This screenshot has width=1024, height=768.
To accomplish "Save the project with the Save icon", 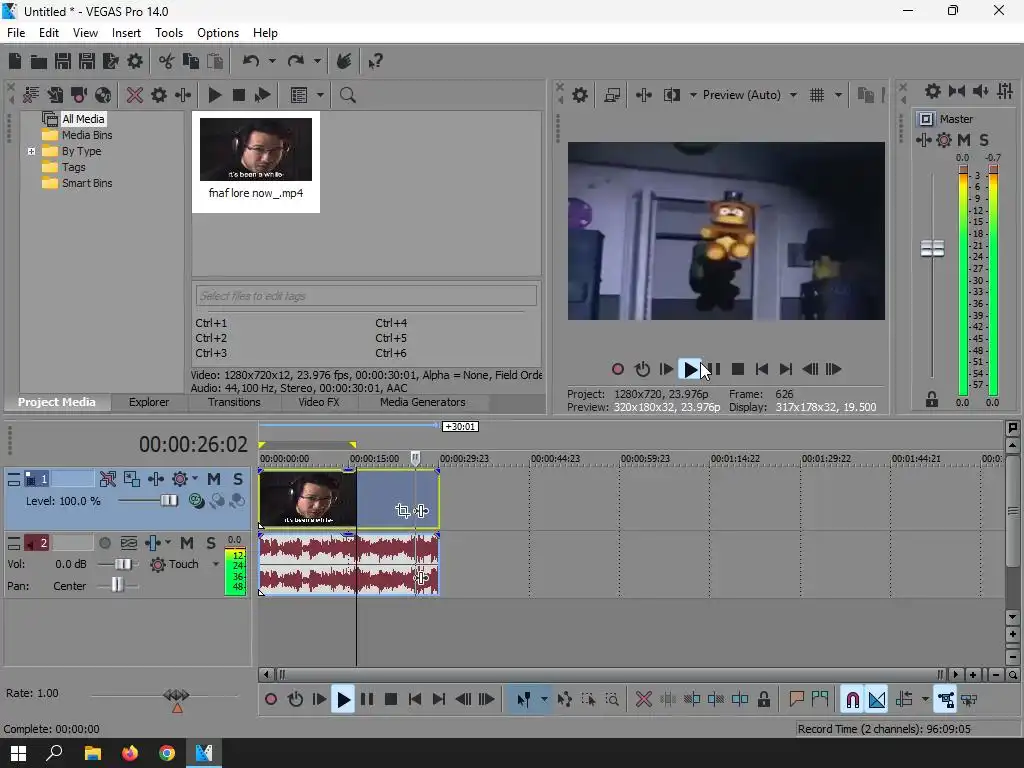I will (x=63, y=61).
